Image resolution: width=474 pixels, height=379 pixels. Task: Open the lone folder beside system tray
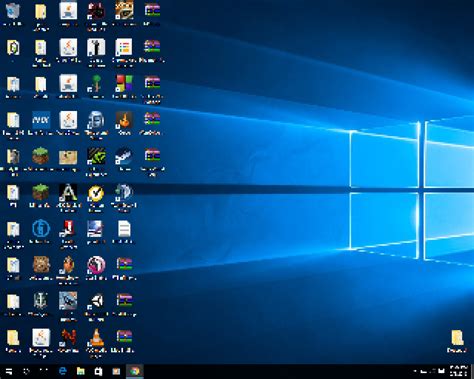[457, 338]
